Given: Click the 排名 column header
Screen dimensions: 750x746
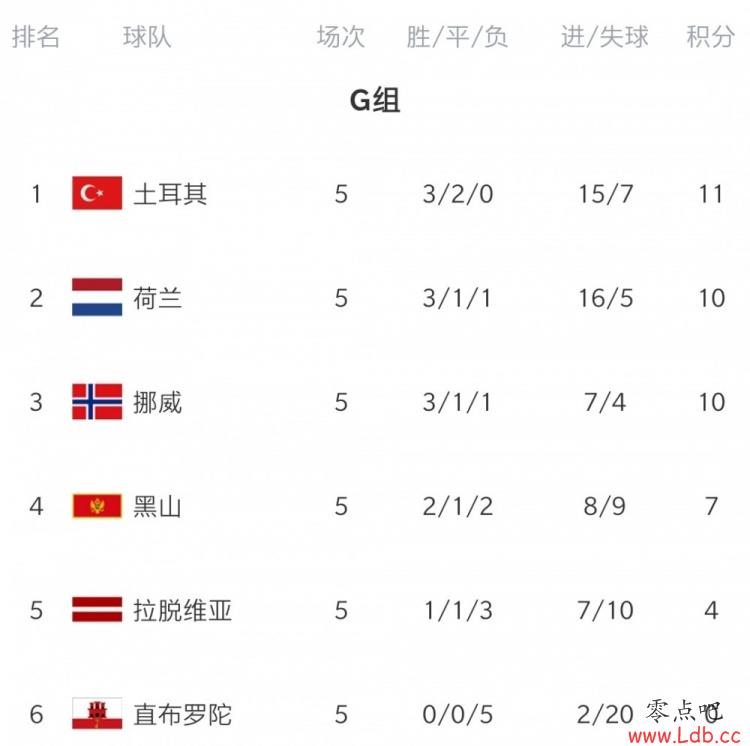Looking at the screenshot, I should [36, 37].
